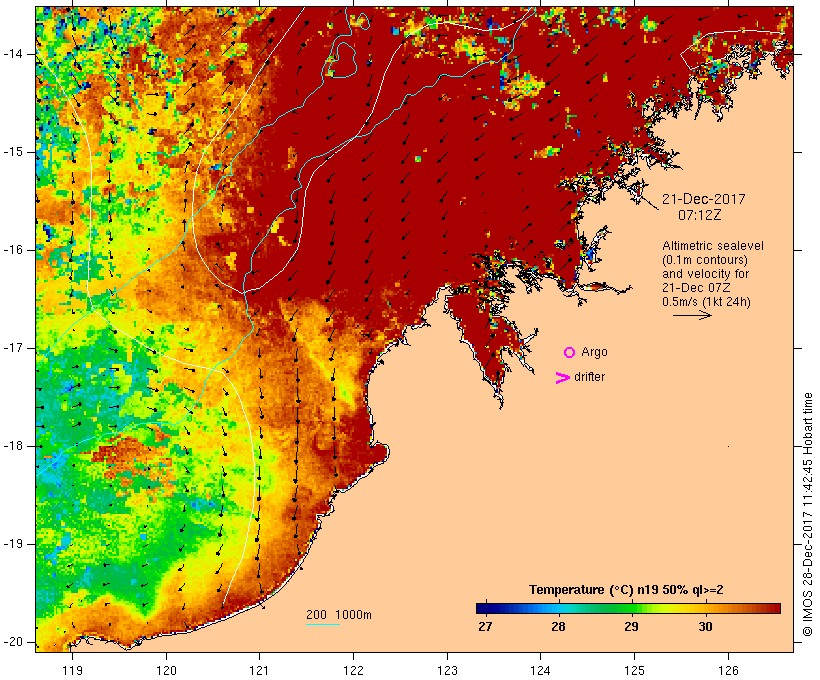Click the '-19' latitude axis label
The image size is (820, 680).
(x=12, y=544)
